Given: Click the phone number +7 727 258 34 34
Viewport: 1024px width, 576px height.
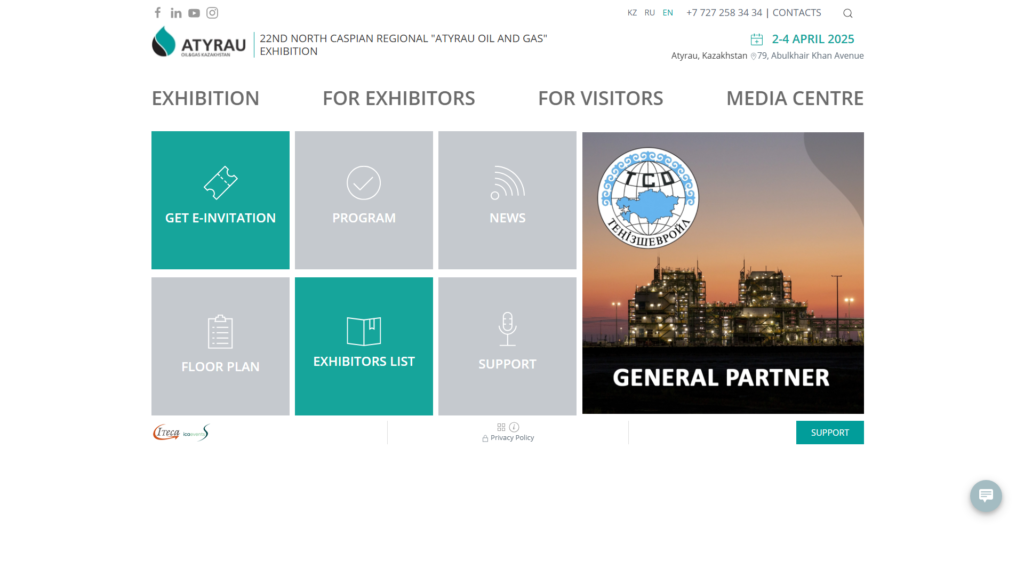Looking at the screenshot, I should [724, 12].
